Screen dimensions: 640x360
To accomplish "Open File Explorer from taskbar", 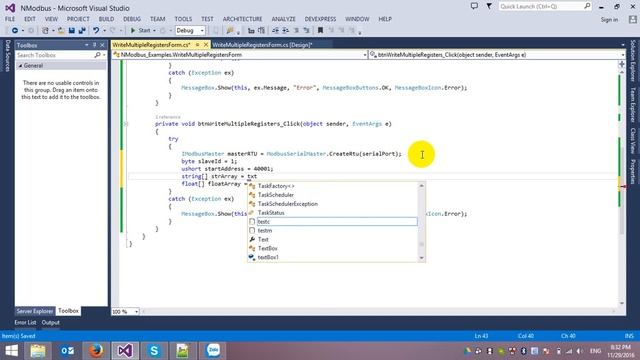I will click(x=38, y=351).
